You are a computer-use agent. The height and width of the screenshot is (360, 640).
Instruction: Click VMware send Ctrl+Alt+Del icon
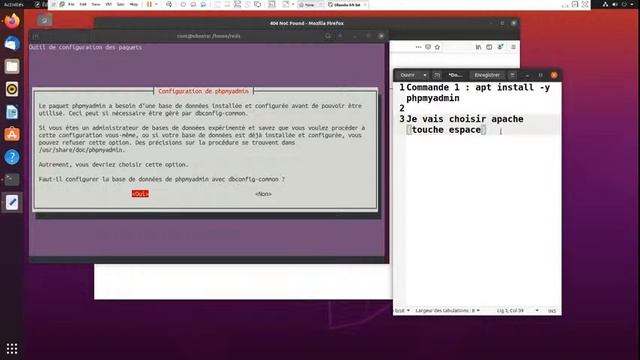pos(169,4)
